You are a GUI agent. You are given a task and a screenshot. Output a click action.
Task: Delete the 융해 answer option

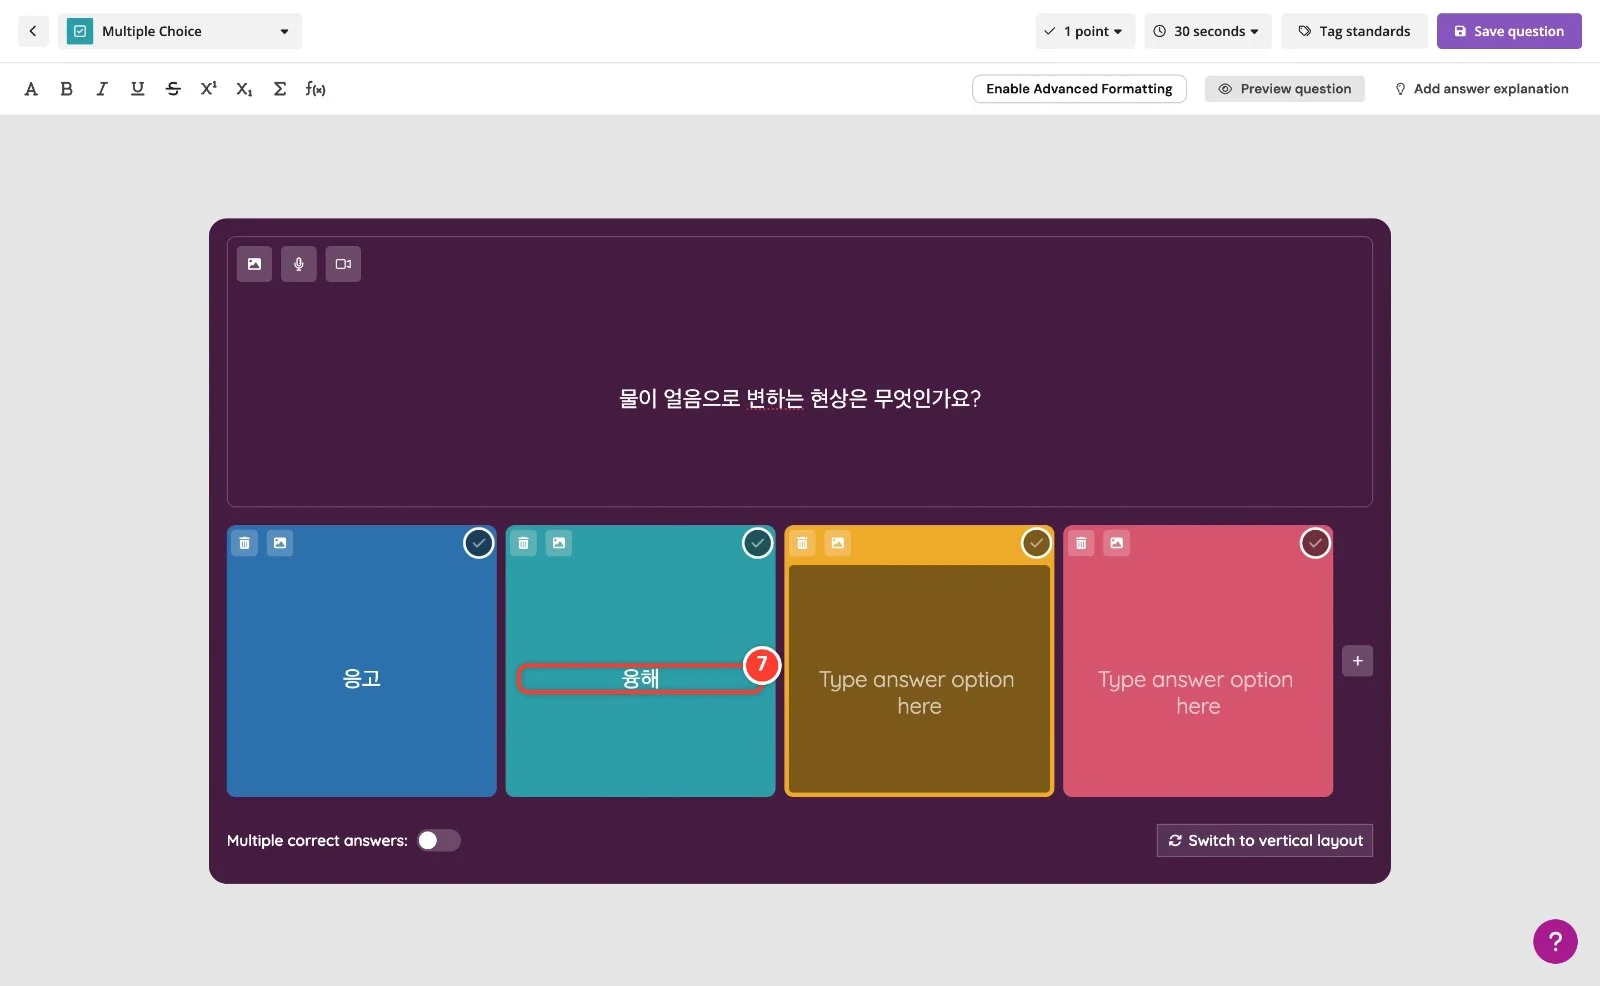point(523,543)
